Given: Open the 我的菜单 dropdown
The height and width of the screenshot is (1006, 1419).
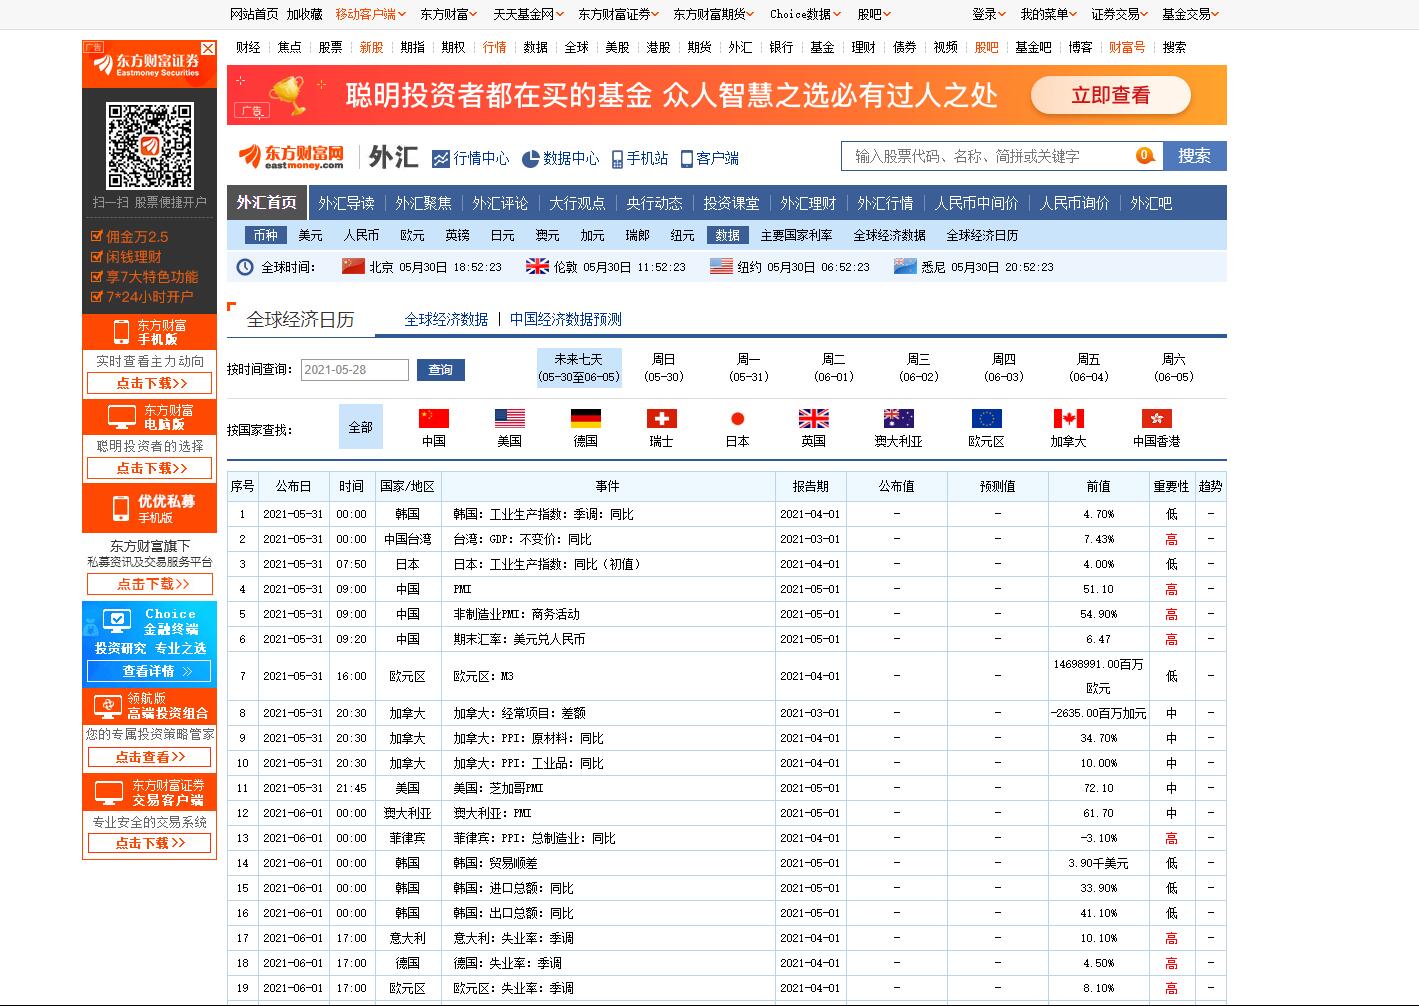Looking at the screenshot, I should click(x=1048, y=14).
